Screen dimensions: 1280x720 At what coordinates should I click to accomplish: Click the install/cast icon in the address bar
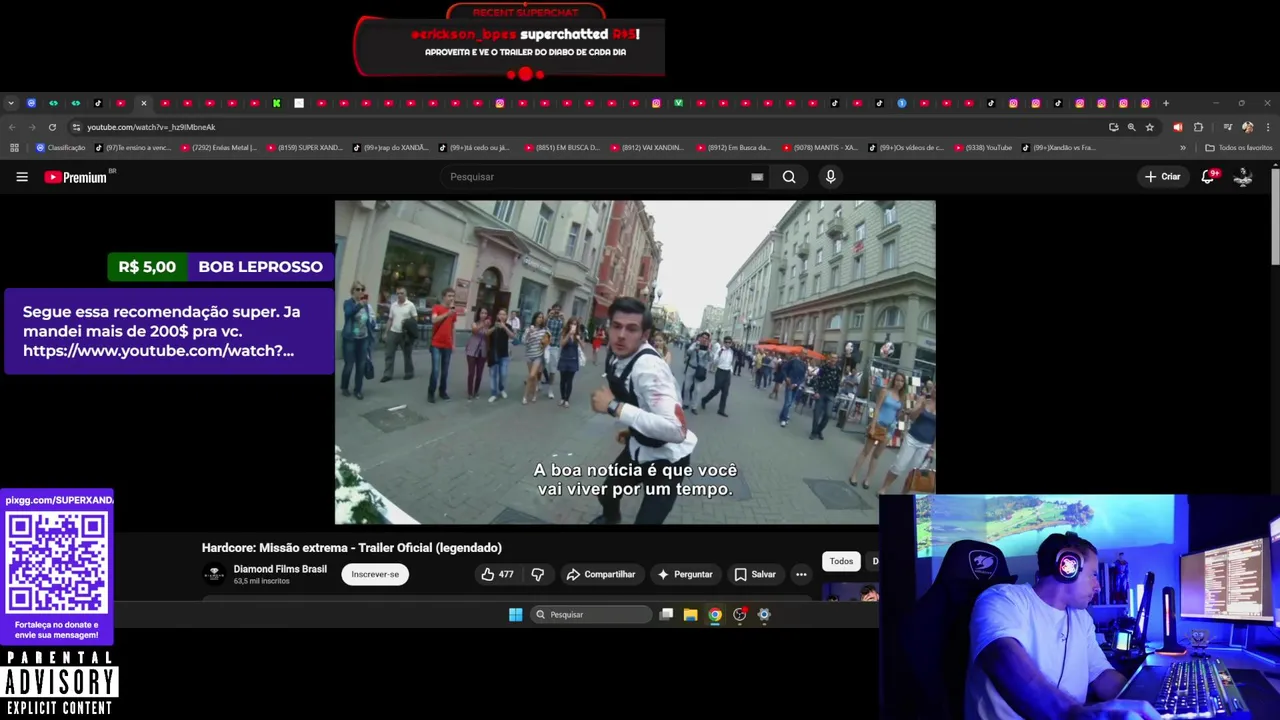(1113, 127)
